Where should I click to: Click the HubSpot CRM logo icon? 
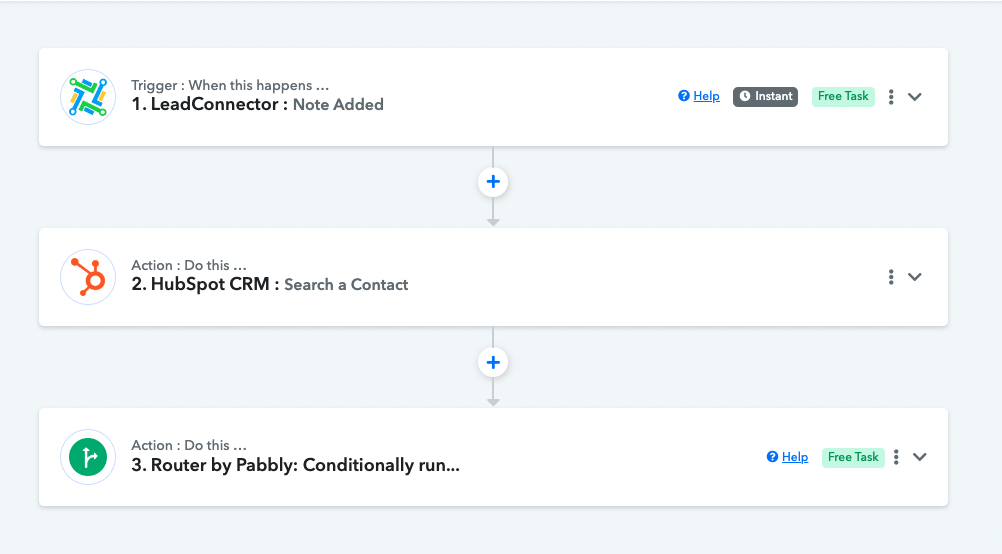[88, 277]
